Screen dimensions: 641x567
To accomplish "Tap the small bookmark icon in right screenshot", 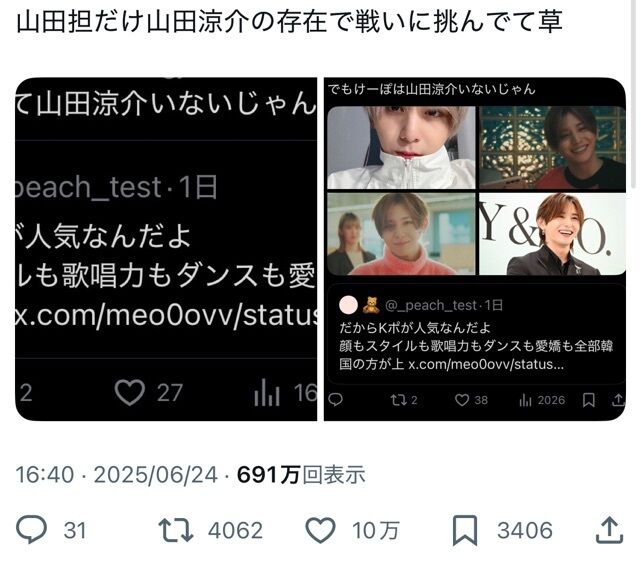I will pos(588,400).
